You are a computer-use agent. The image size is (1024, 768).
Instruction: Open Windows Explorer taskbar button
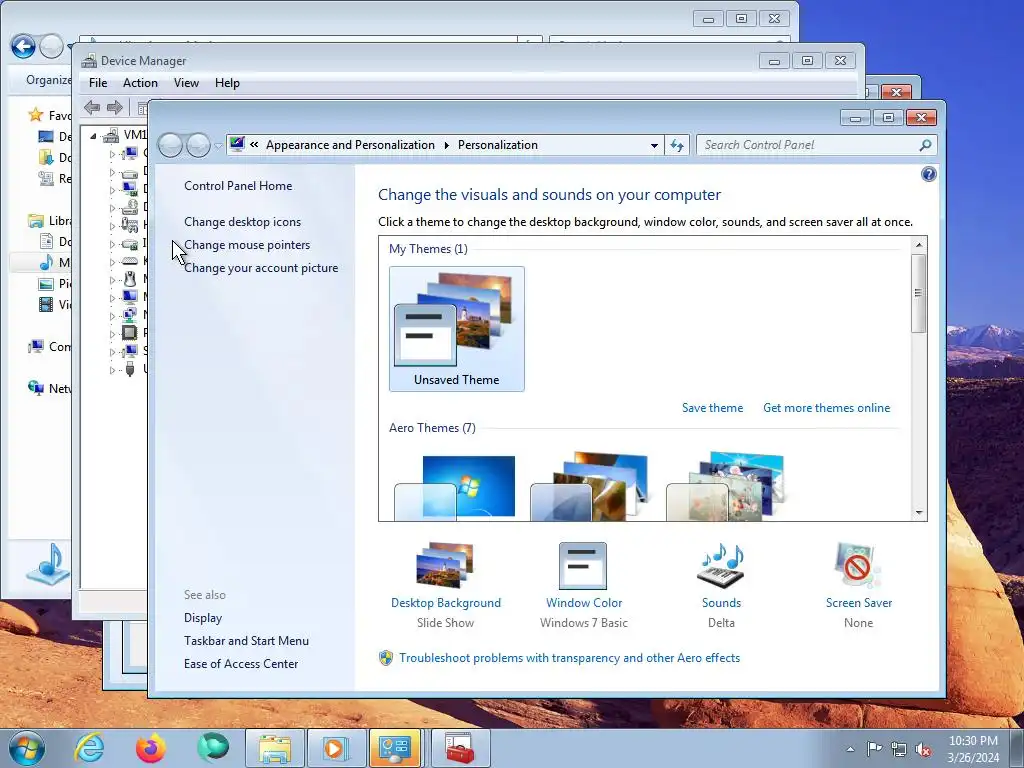(275, 748)
